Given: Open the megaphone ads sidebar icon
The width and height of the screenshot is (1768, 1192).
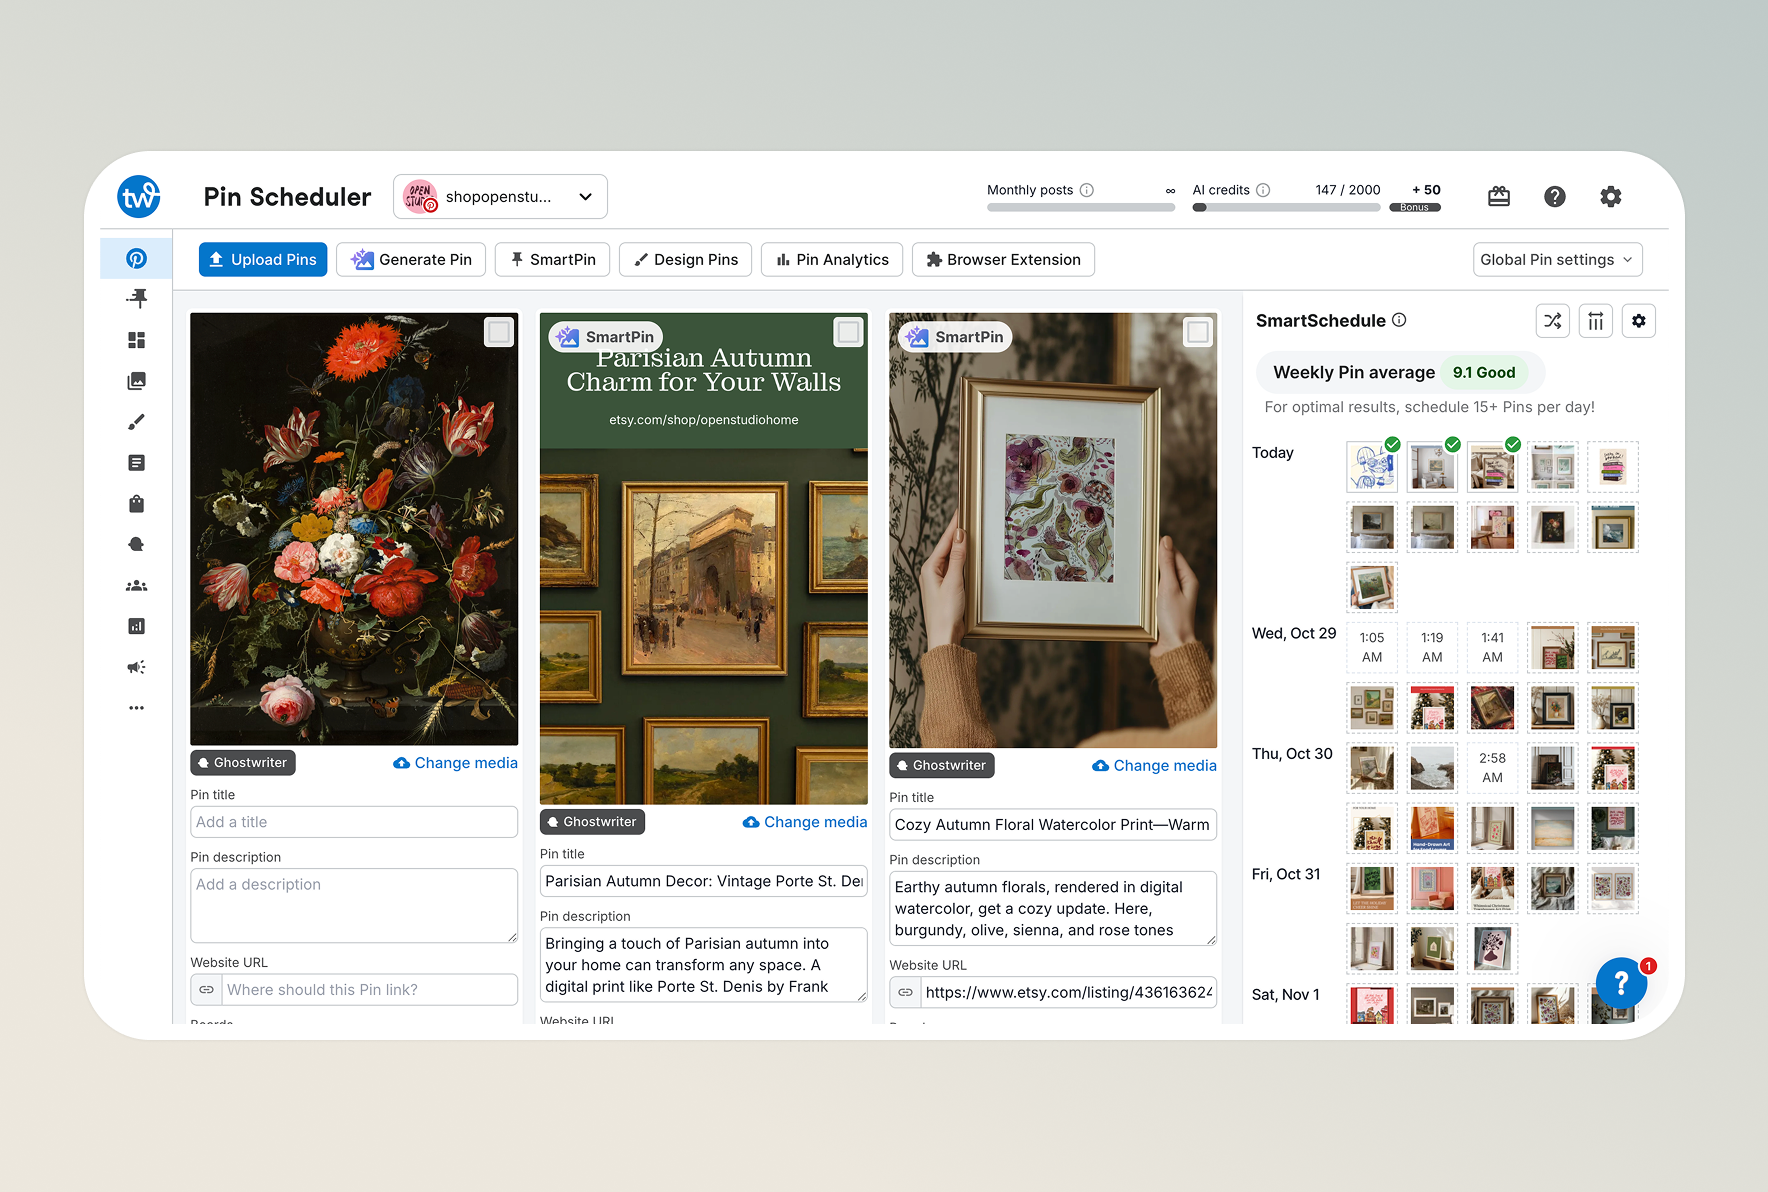Looking at the screenshot, I should click(x=137, y=667).
